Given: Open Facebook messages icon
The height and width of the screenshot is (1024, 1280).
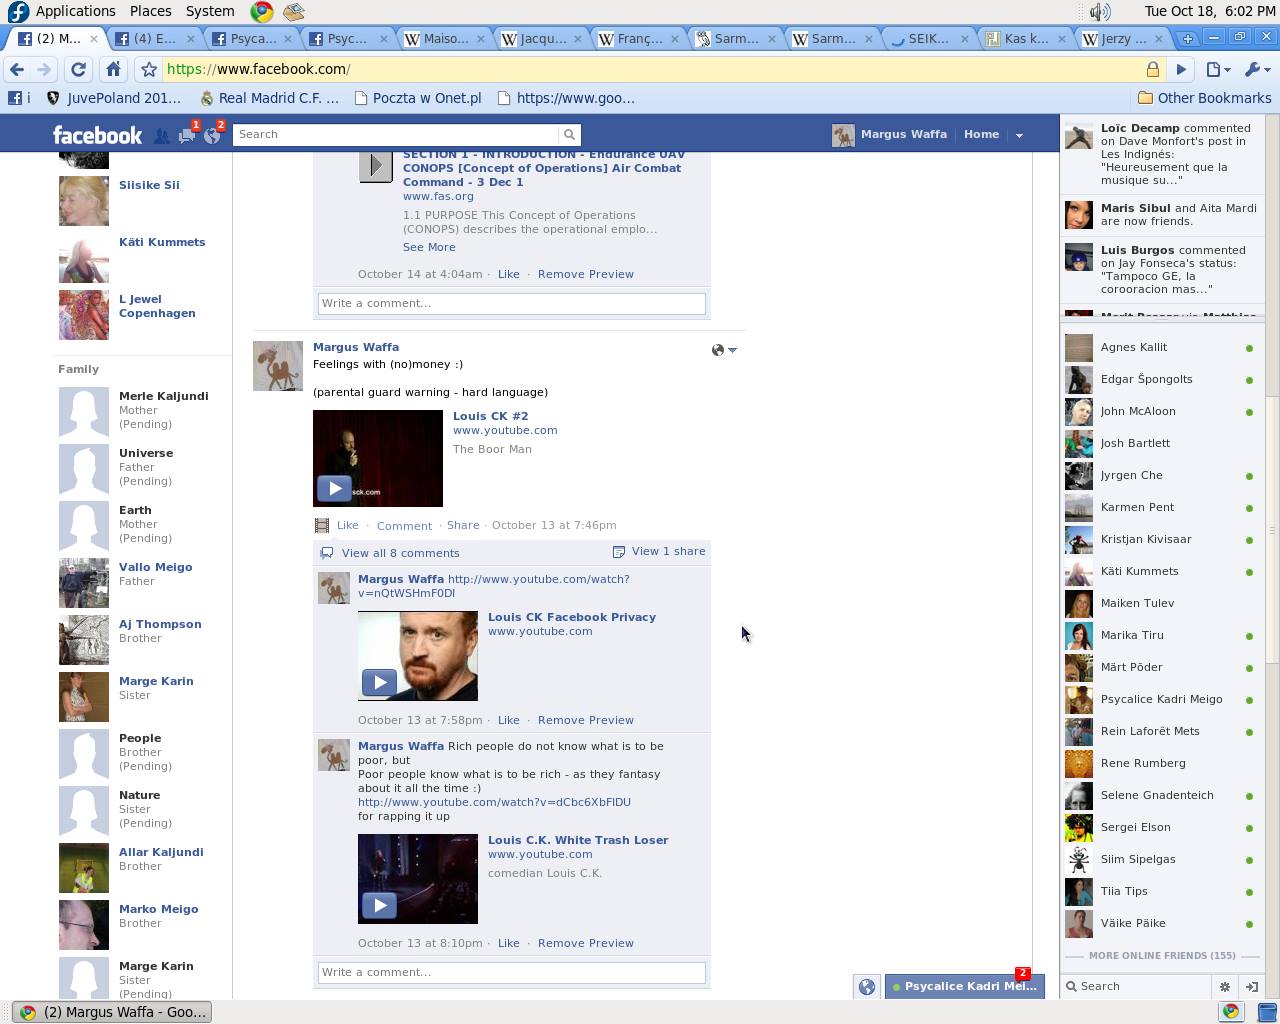Looking at the screenshot, I should click(187, 136).
